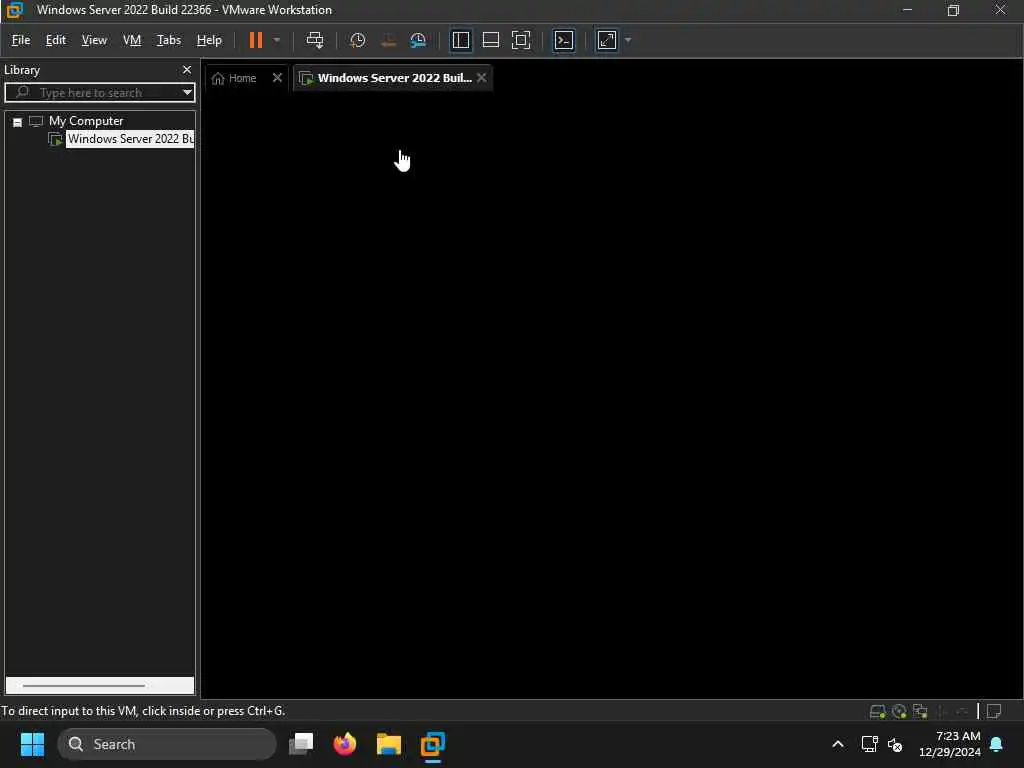Minimize the VMware Workstation window

point(907,10)
